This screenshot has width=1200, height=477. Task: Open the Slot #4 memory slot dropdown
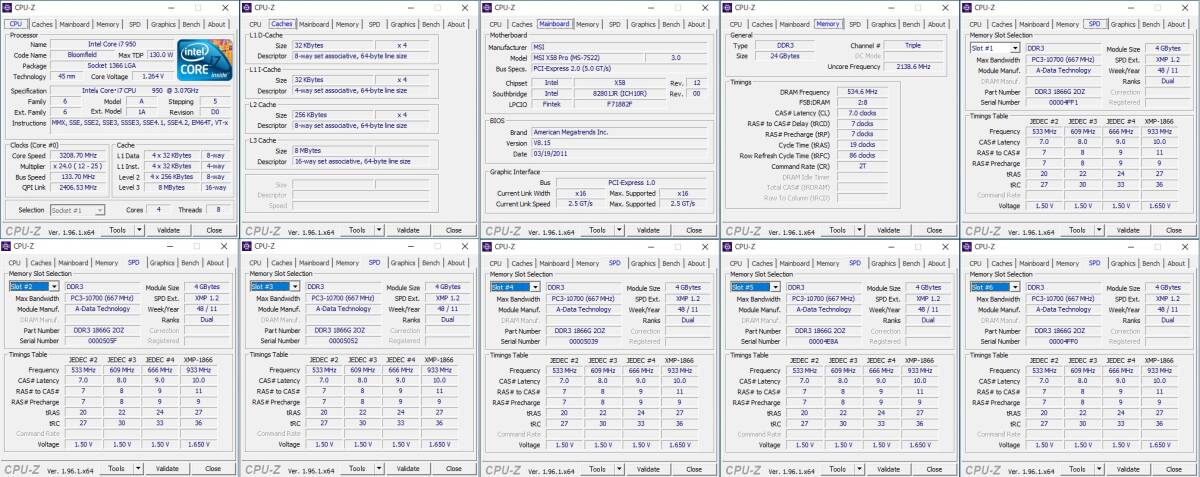pyautogui.click(x=535, y=286)
